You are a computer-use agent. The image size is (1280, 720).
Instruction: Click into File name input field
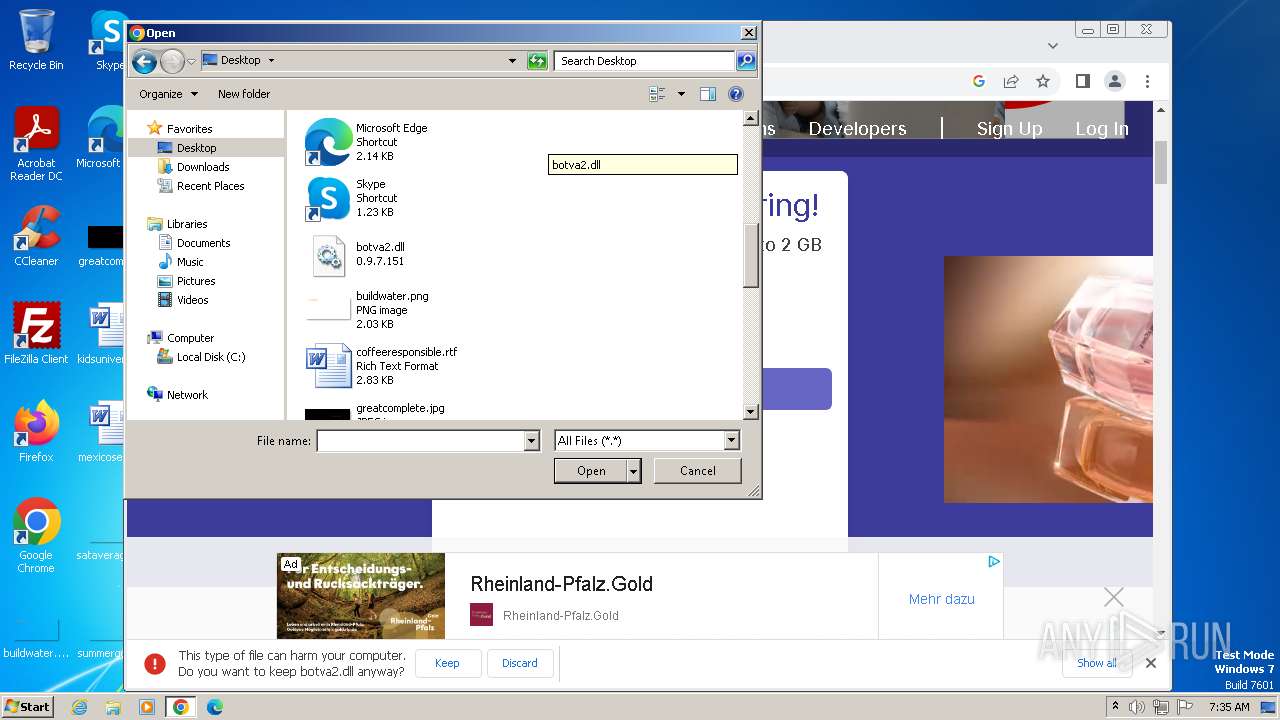click(421, 441)
